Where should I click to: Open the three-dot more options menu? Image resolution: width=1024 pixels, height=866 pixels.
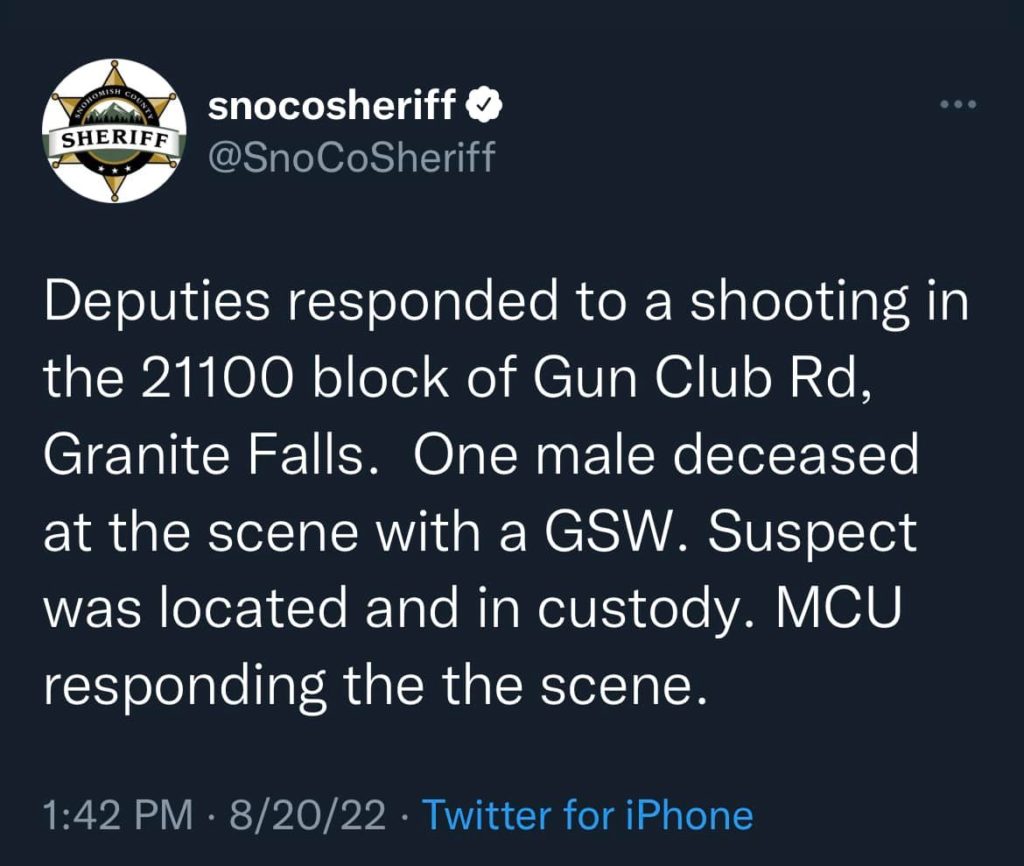[x=958, y=104]
